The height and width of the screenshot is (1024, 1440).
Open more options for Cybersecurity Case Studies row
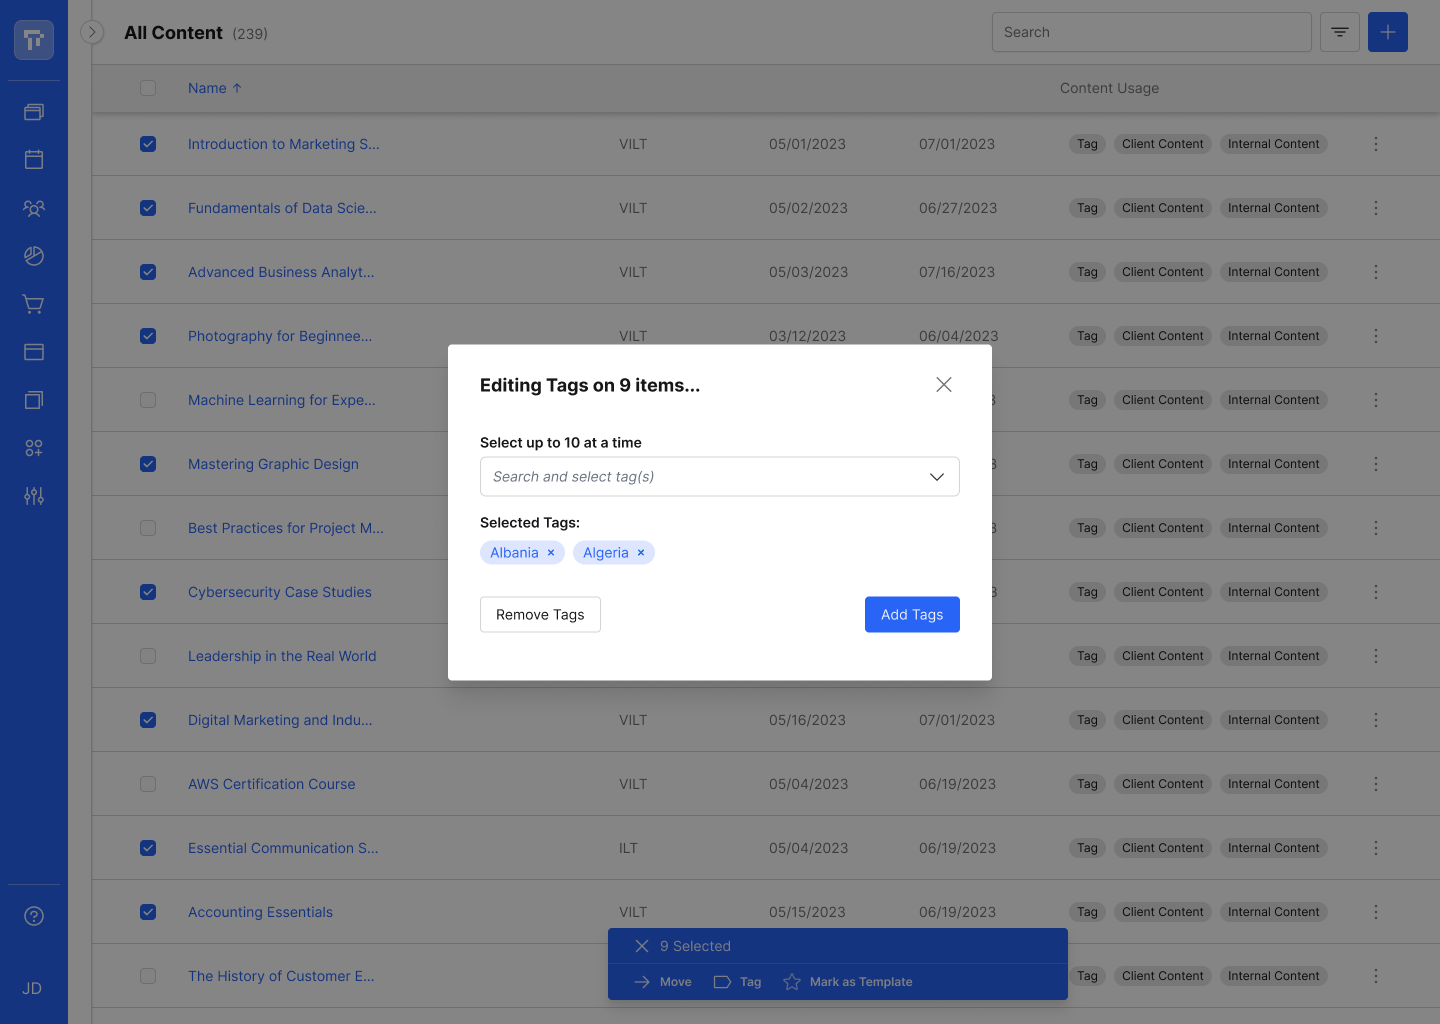(x=1376, y=592)
